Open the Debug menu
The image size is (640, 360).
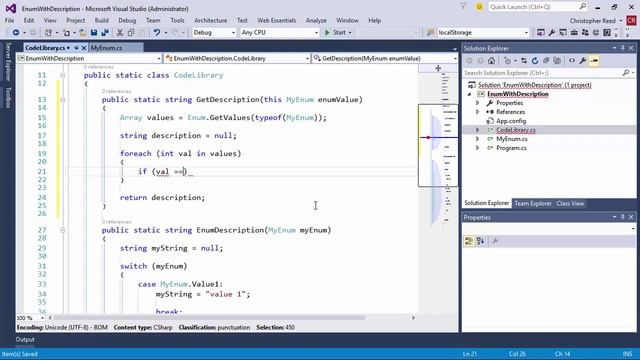127,20
